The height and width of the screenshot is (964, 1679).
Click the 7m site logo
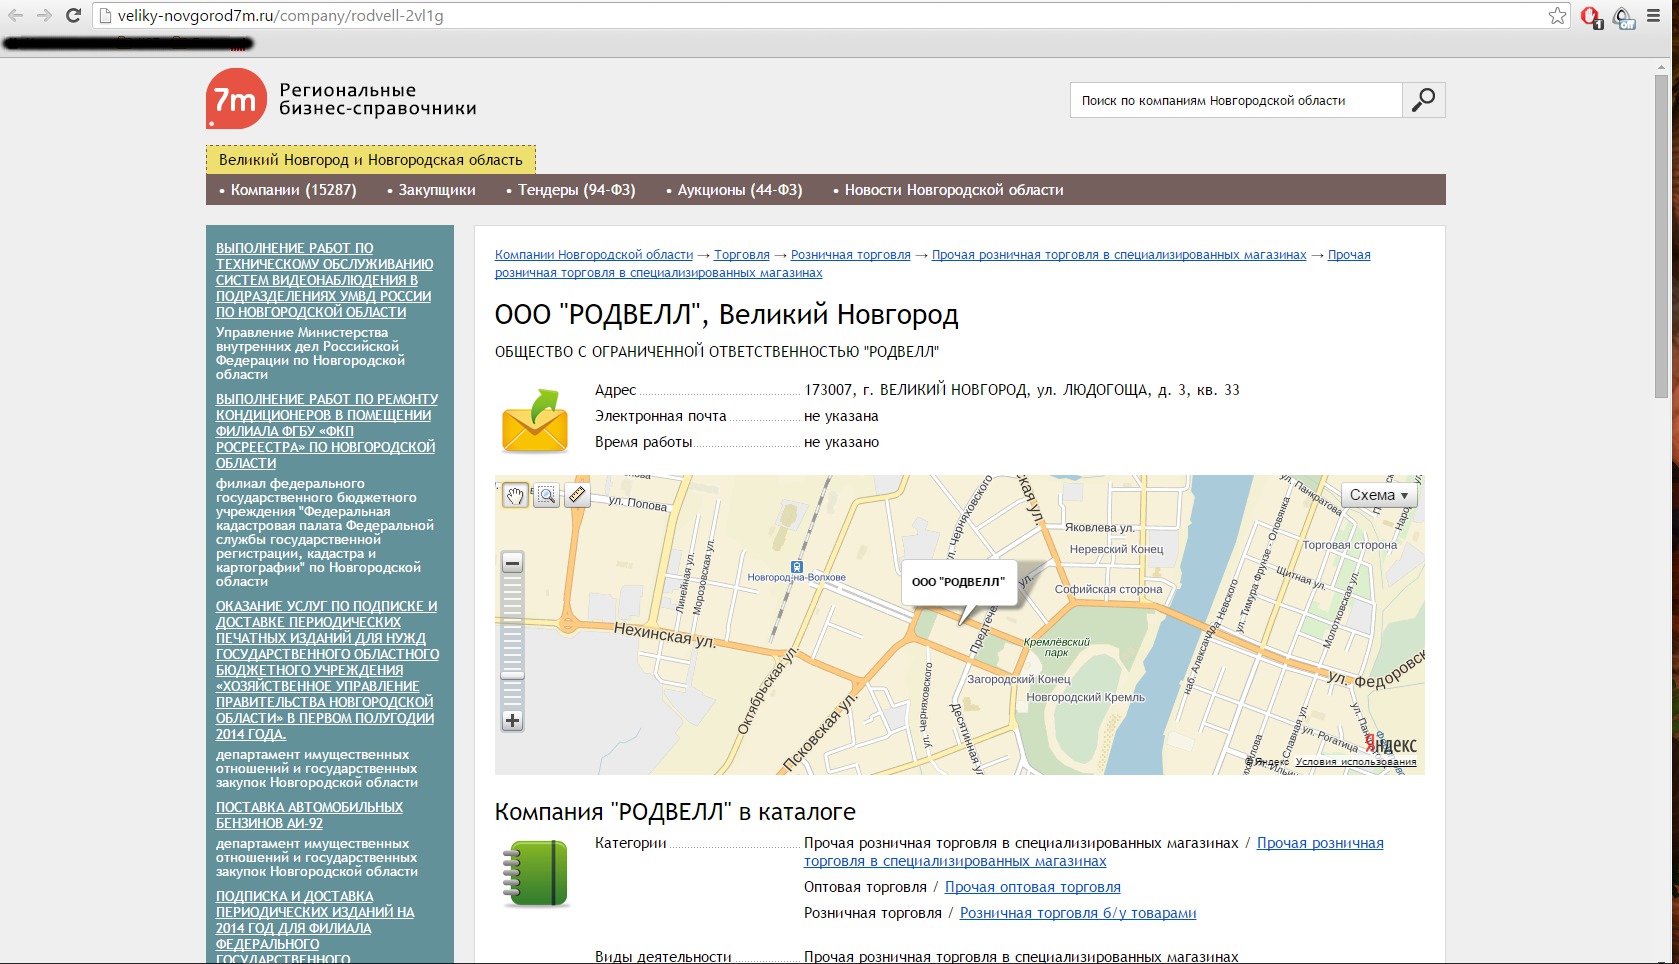tap(236, 99)
